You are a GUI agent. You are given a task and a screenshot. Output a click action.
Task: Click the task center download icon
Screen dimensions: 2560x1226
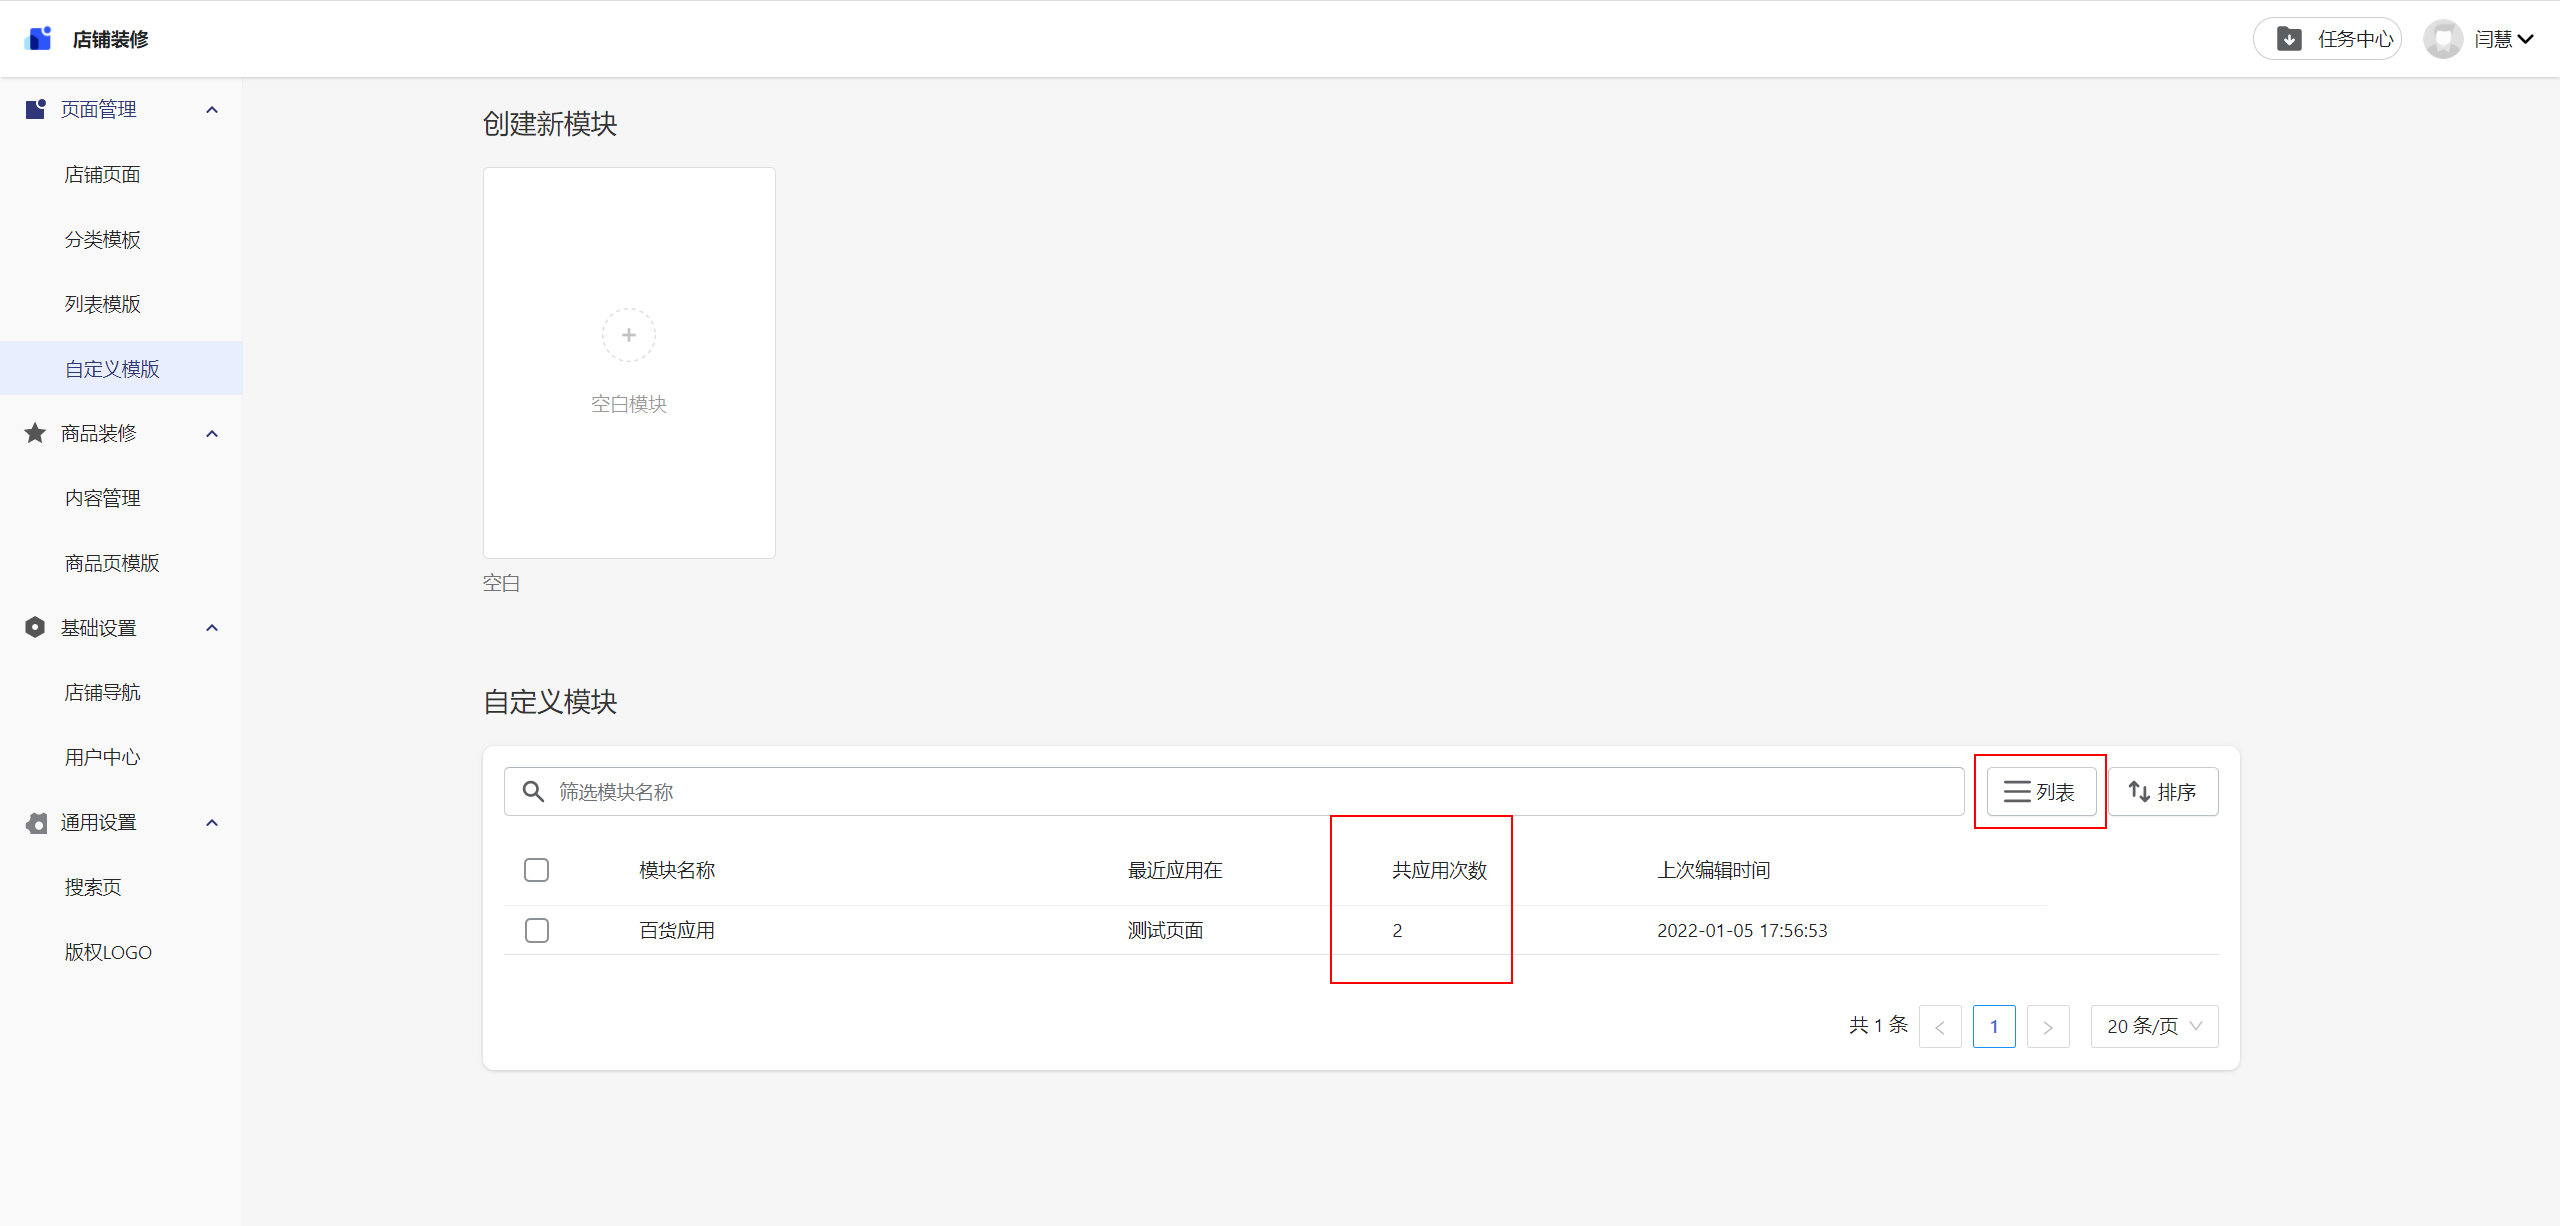coord(2289,39)
